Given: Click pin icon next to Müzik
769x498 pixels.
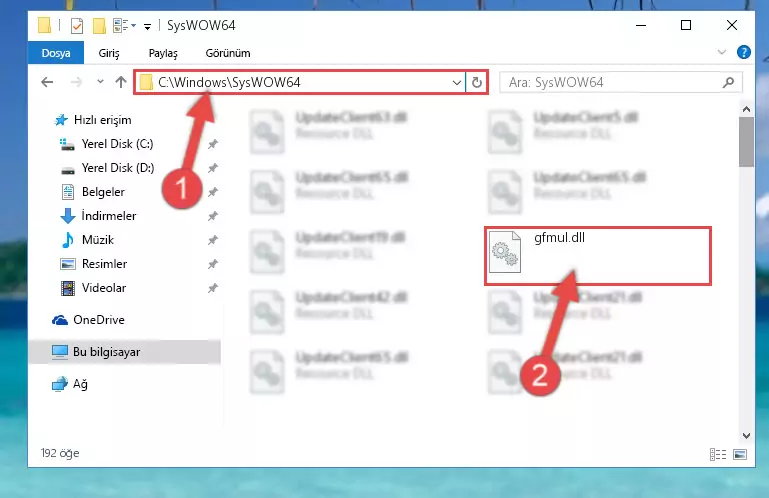Looking at the screenshot, I should coord(212,240).
